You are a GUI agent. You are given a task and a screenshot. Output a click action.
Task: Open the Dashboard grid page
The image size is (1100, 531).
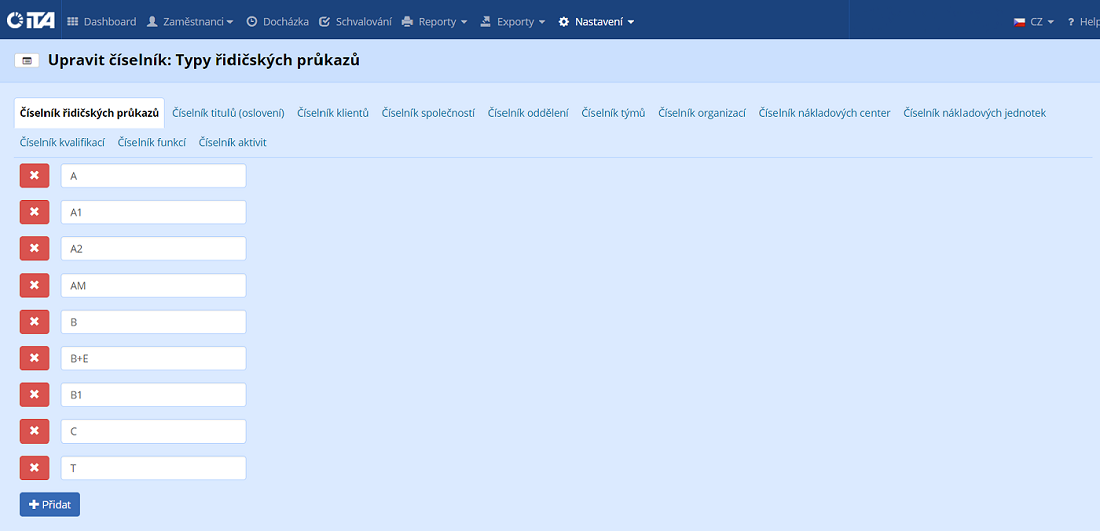pyautogui.click(x=101, y=22)
